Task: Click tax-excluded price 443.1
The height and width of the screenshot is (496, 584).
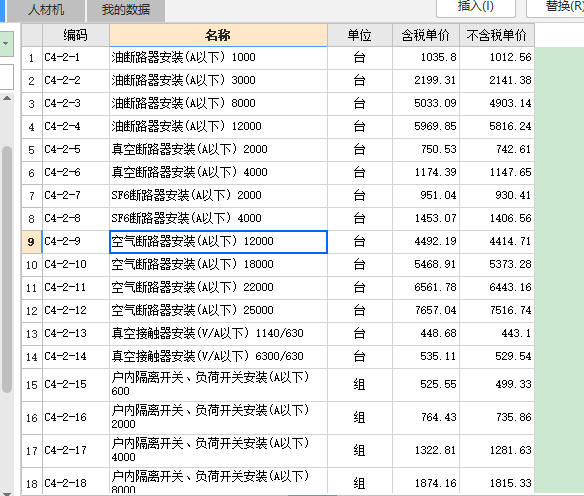Action: coord(497,334)
